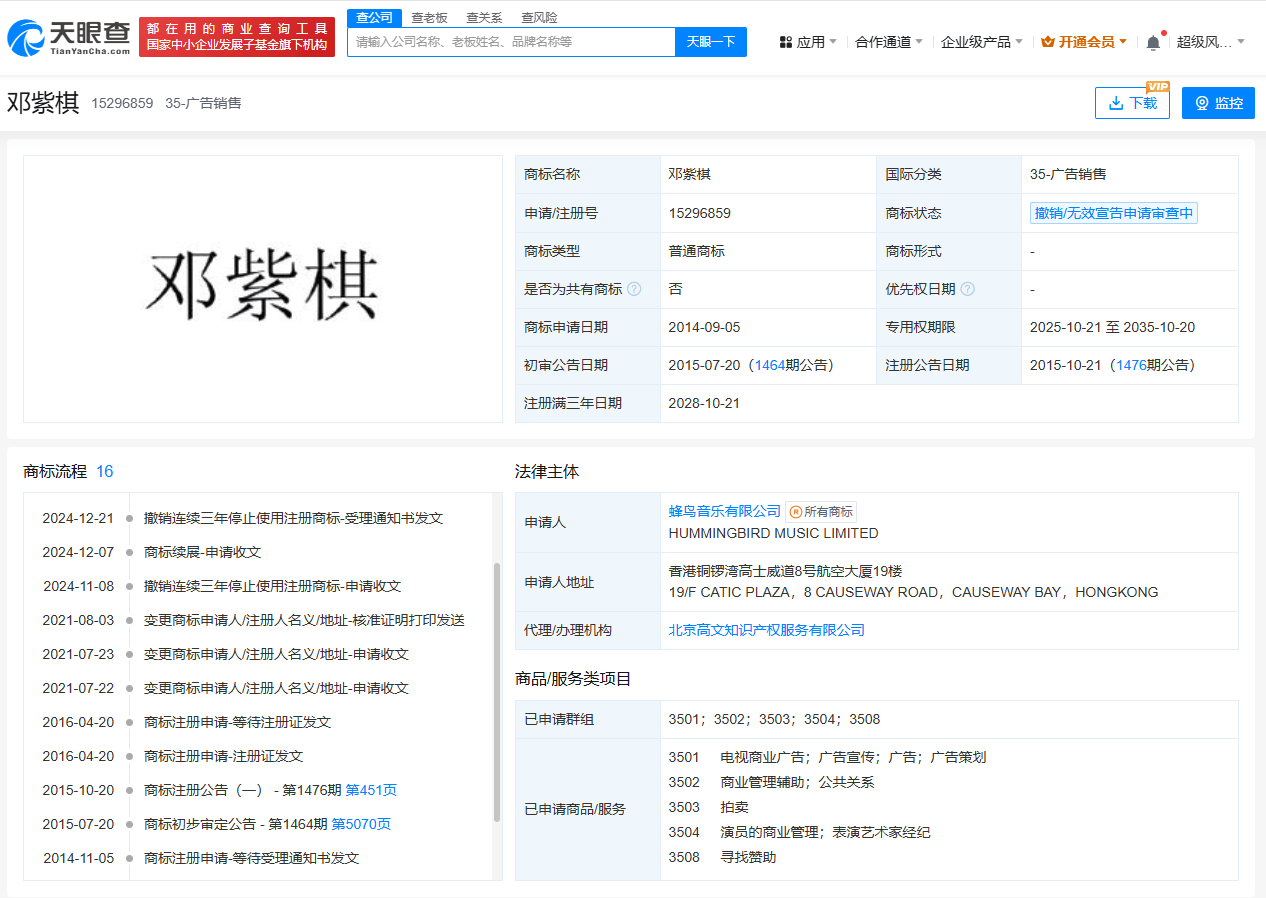Open the notification bell icon
The width and height of the screenshot is (1266, 898).
click(x=1153, y=42)
